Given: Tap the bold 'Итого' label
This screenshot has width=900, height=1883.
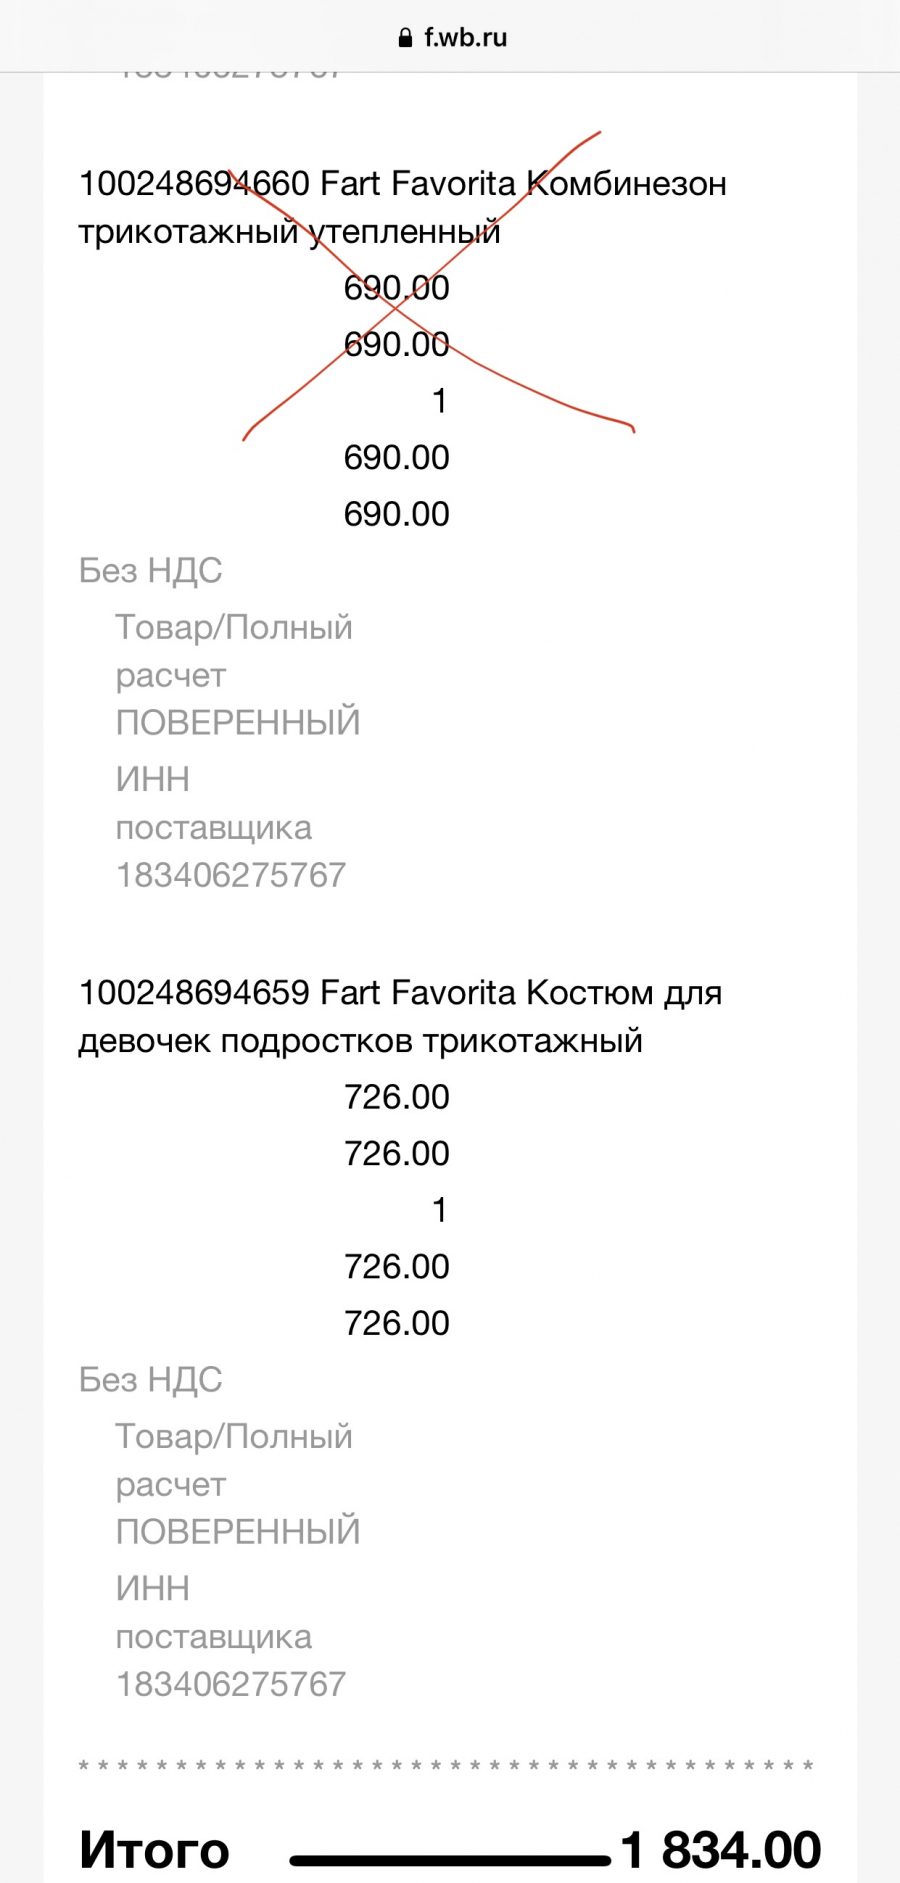Looking at the screenshot, I should (x=154, y=1850).
